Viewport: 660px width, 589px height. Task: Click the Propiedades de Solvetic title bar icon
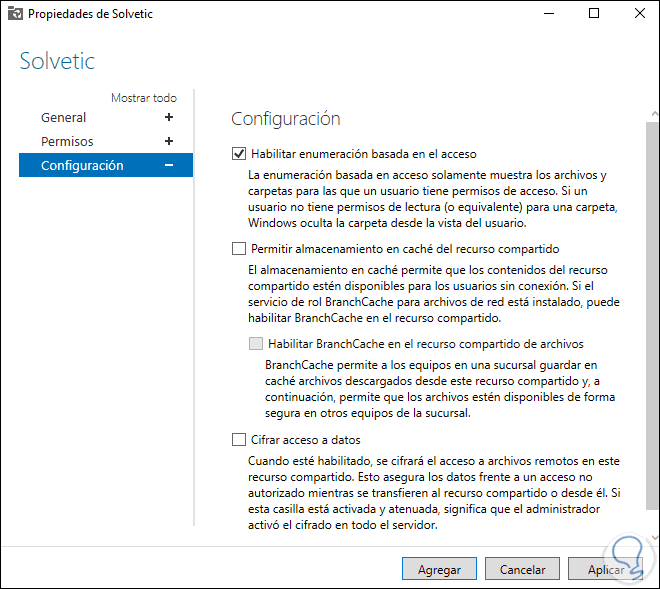(x=15, y=13)
